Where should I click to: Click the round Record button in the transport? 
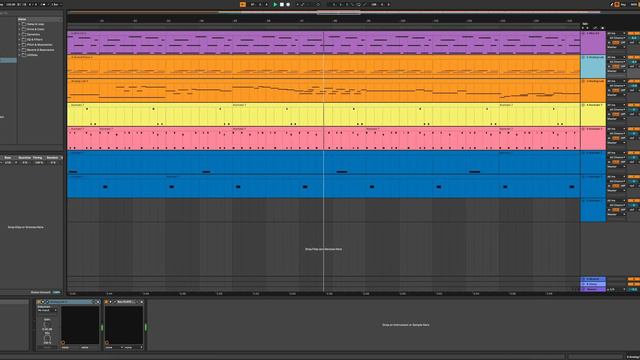tap(288, 4)
